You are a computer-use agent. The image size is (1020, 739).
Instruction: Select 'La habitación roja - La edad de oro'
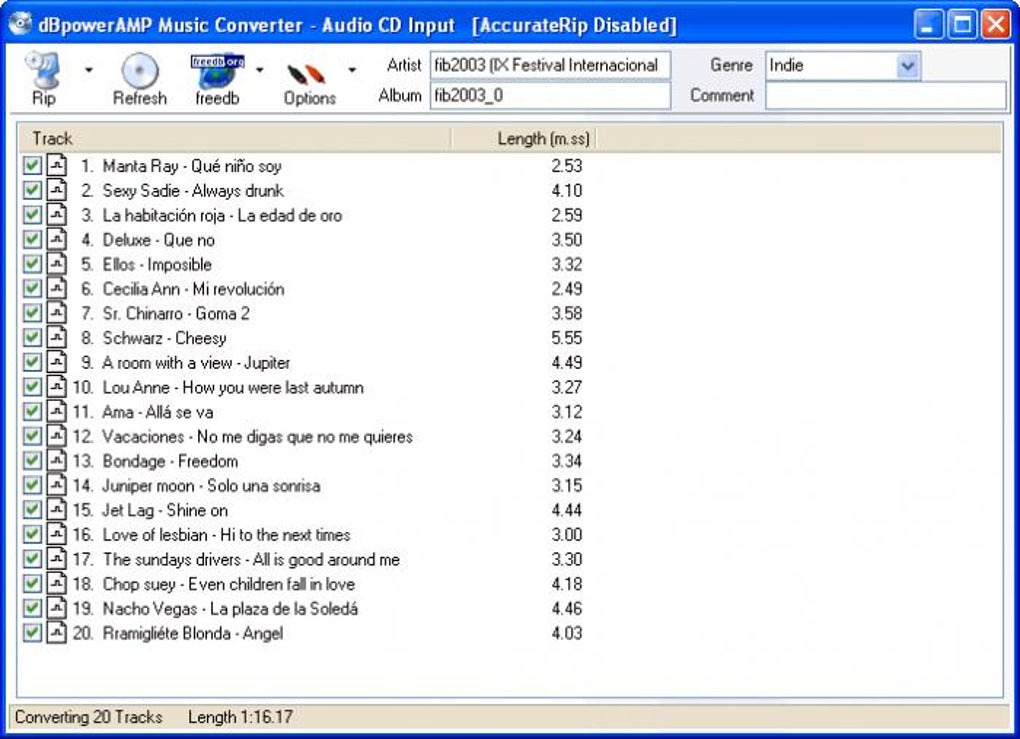[x=222, y=215]
